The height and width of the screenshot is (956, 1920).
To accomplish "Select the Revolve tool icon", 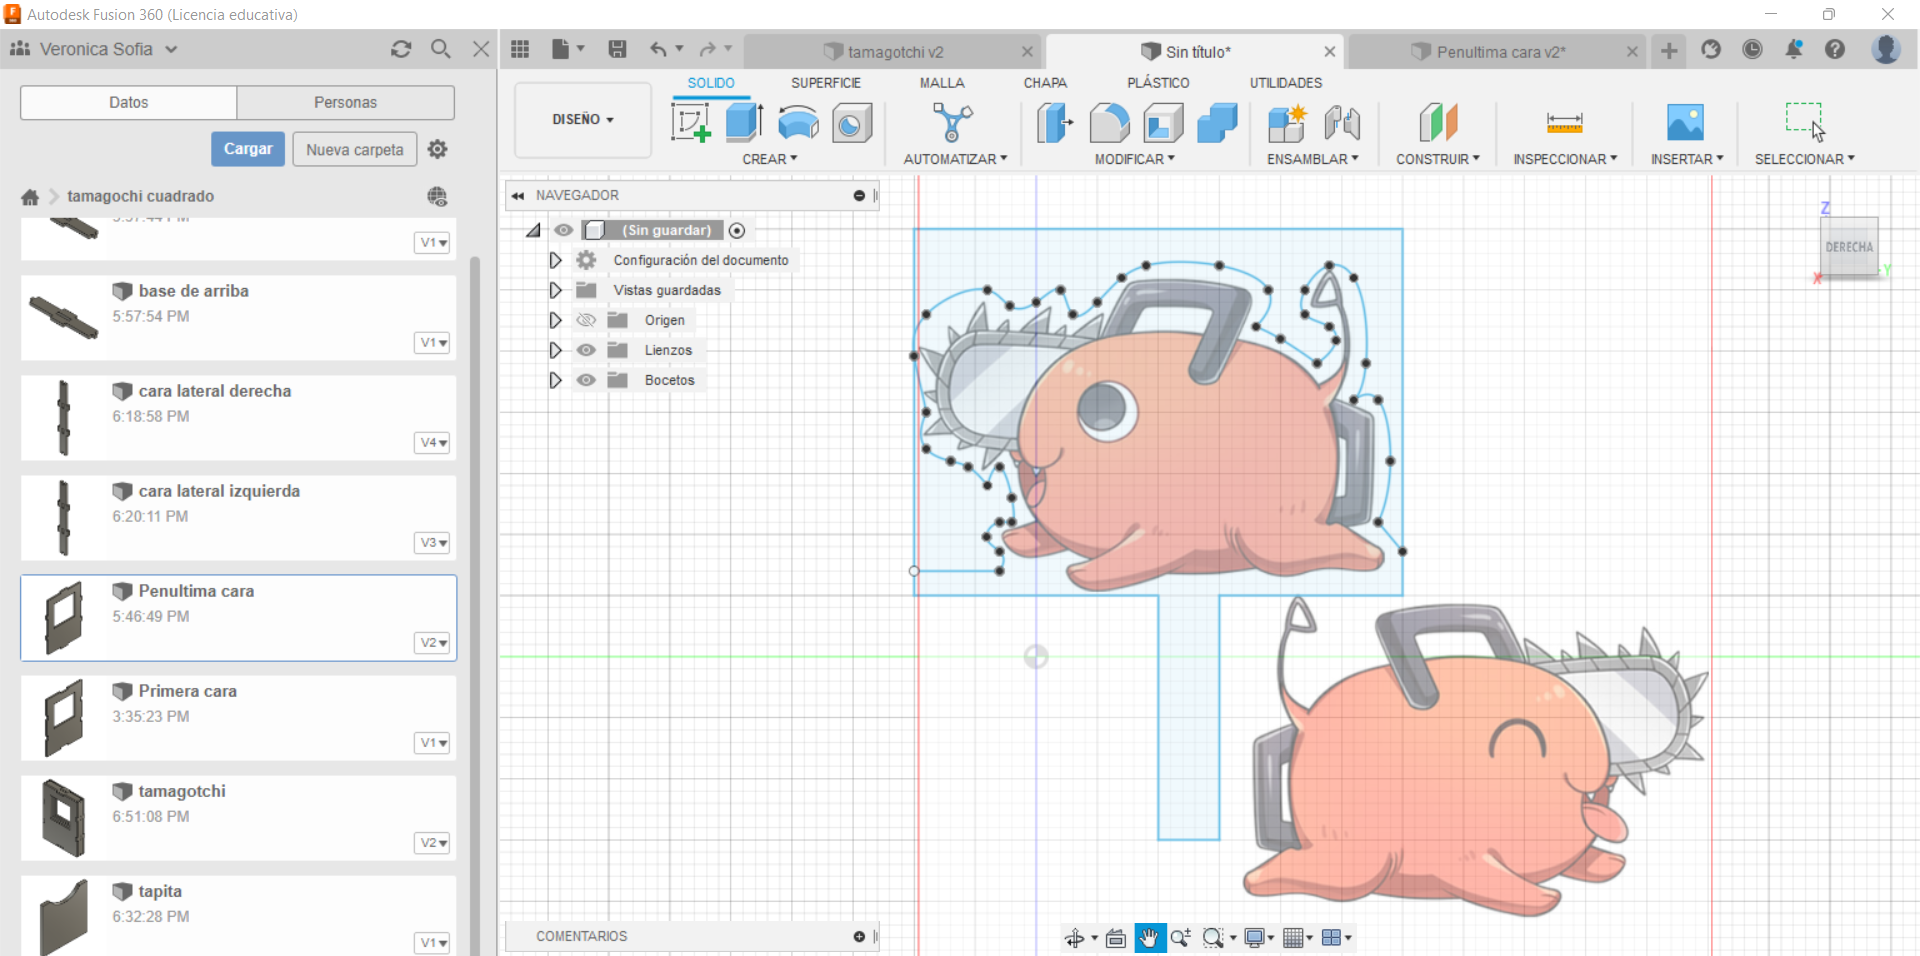I will [x=798, y=123].
